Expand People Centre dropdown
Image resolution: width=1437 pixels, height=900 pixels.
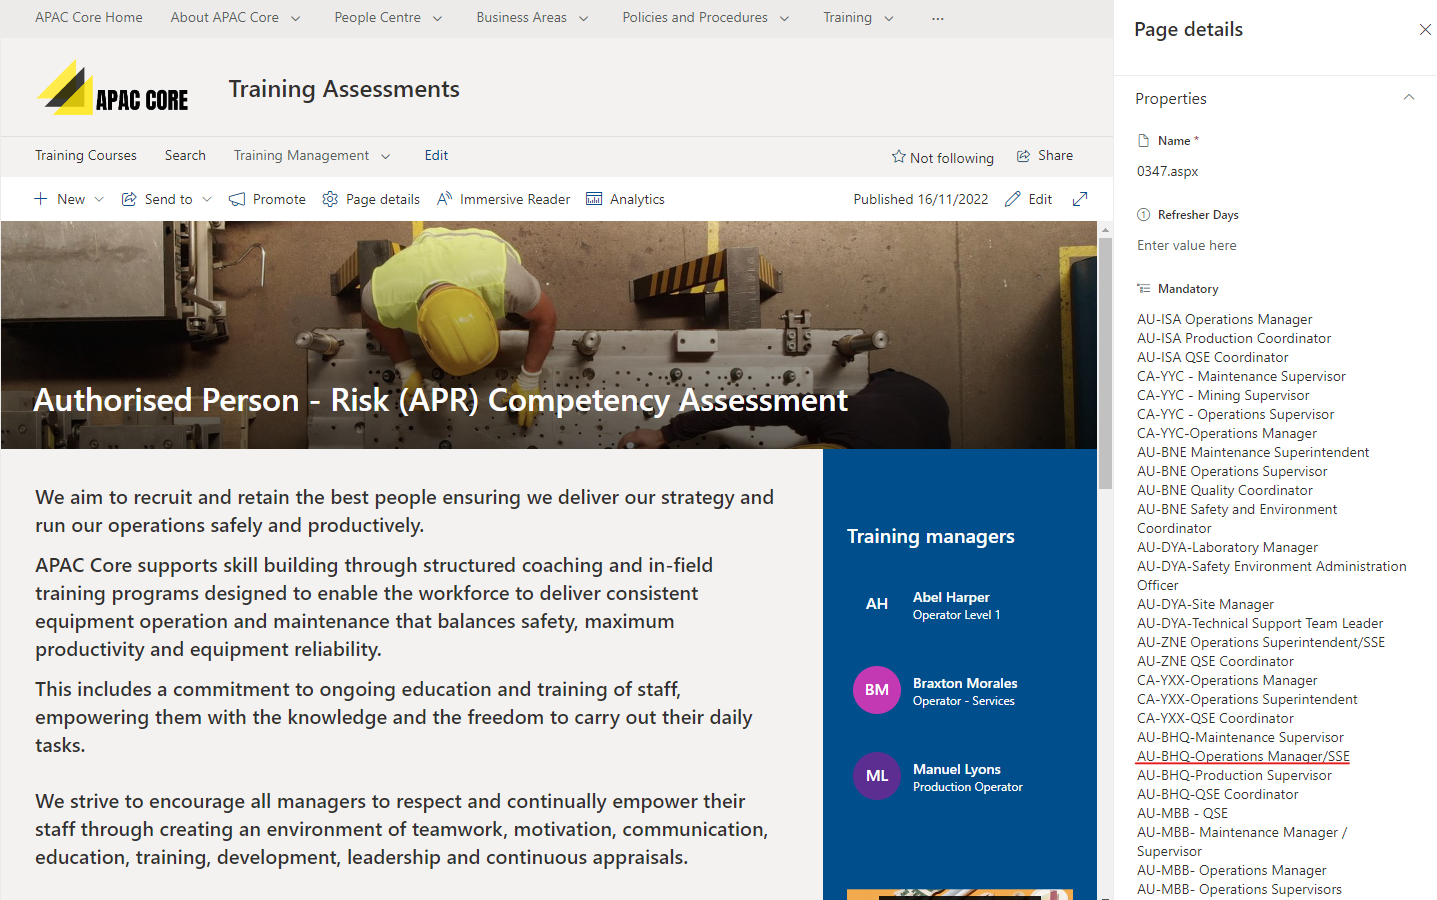point(437,18)
